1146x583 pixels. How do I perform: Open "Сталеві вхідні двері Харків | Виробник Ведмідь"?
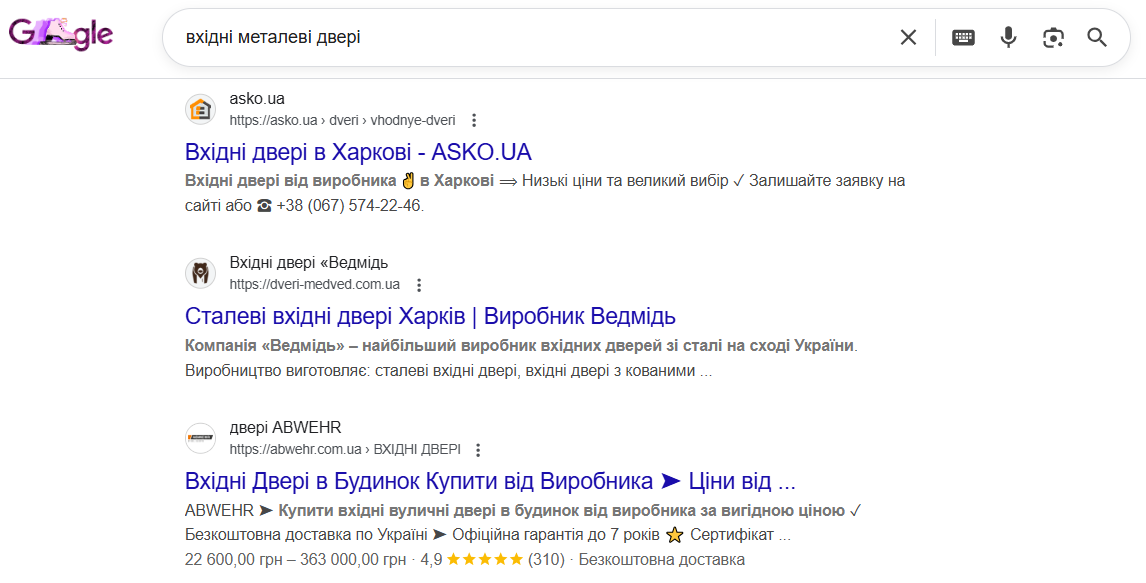click(x=430, y=315)
